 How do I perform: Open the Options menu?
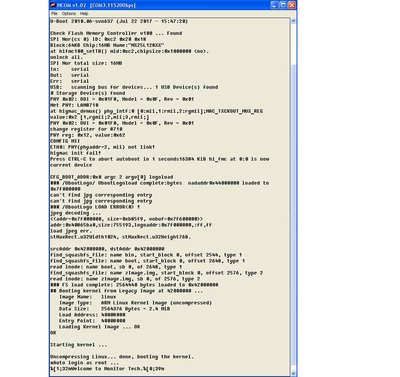(69, 14)
